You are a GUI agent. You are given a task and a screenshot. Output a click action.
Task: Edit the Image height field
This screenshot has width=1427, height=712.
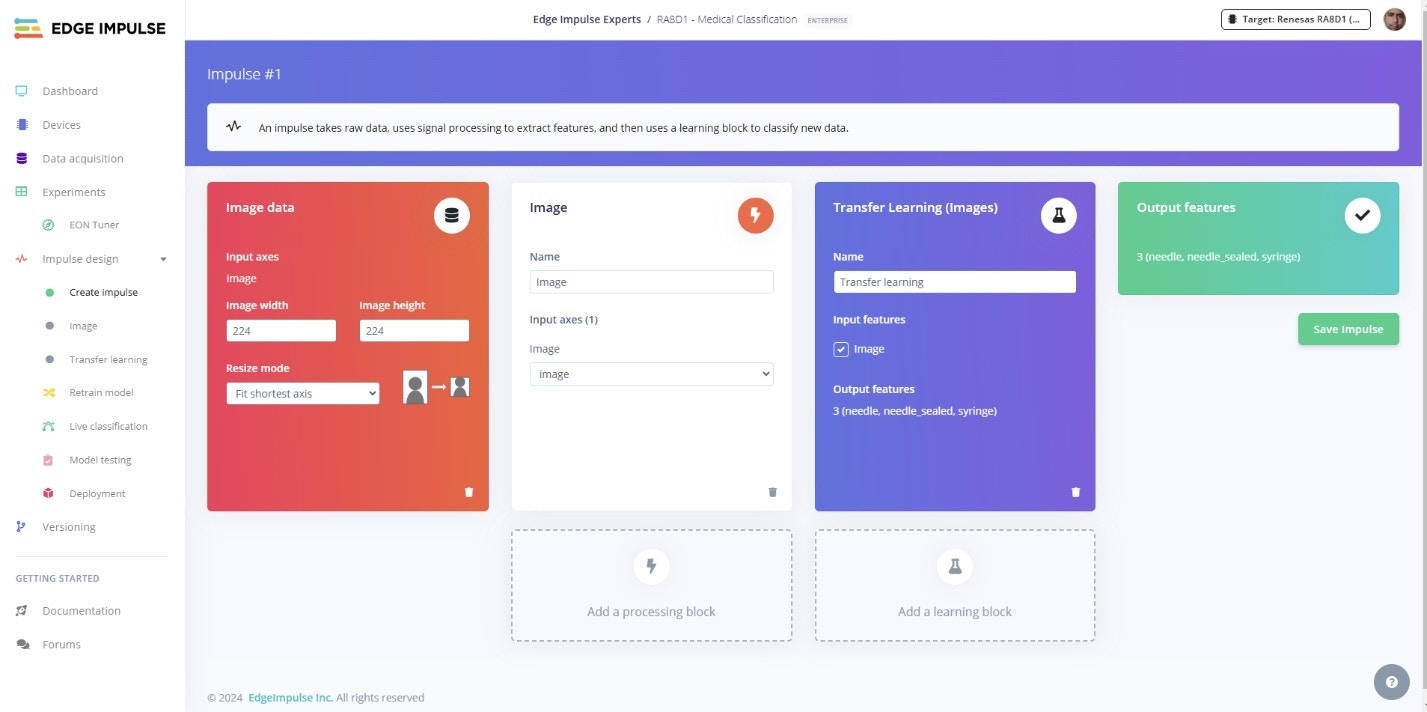point(414,331)
